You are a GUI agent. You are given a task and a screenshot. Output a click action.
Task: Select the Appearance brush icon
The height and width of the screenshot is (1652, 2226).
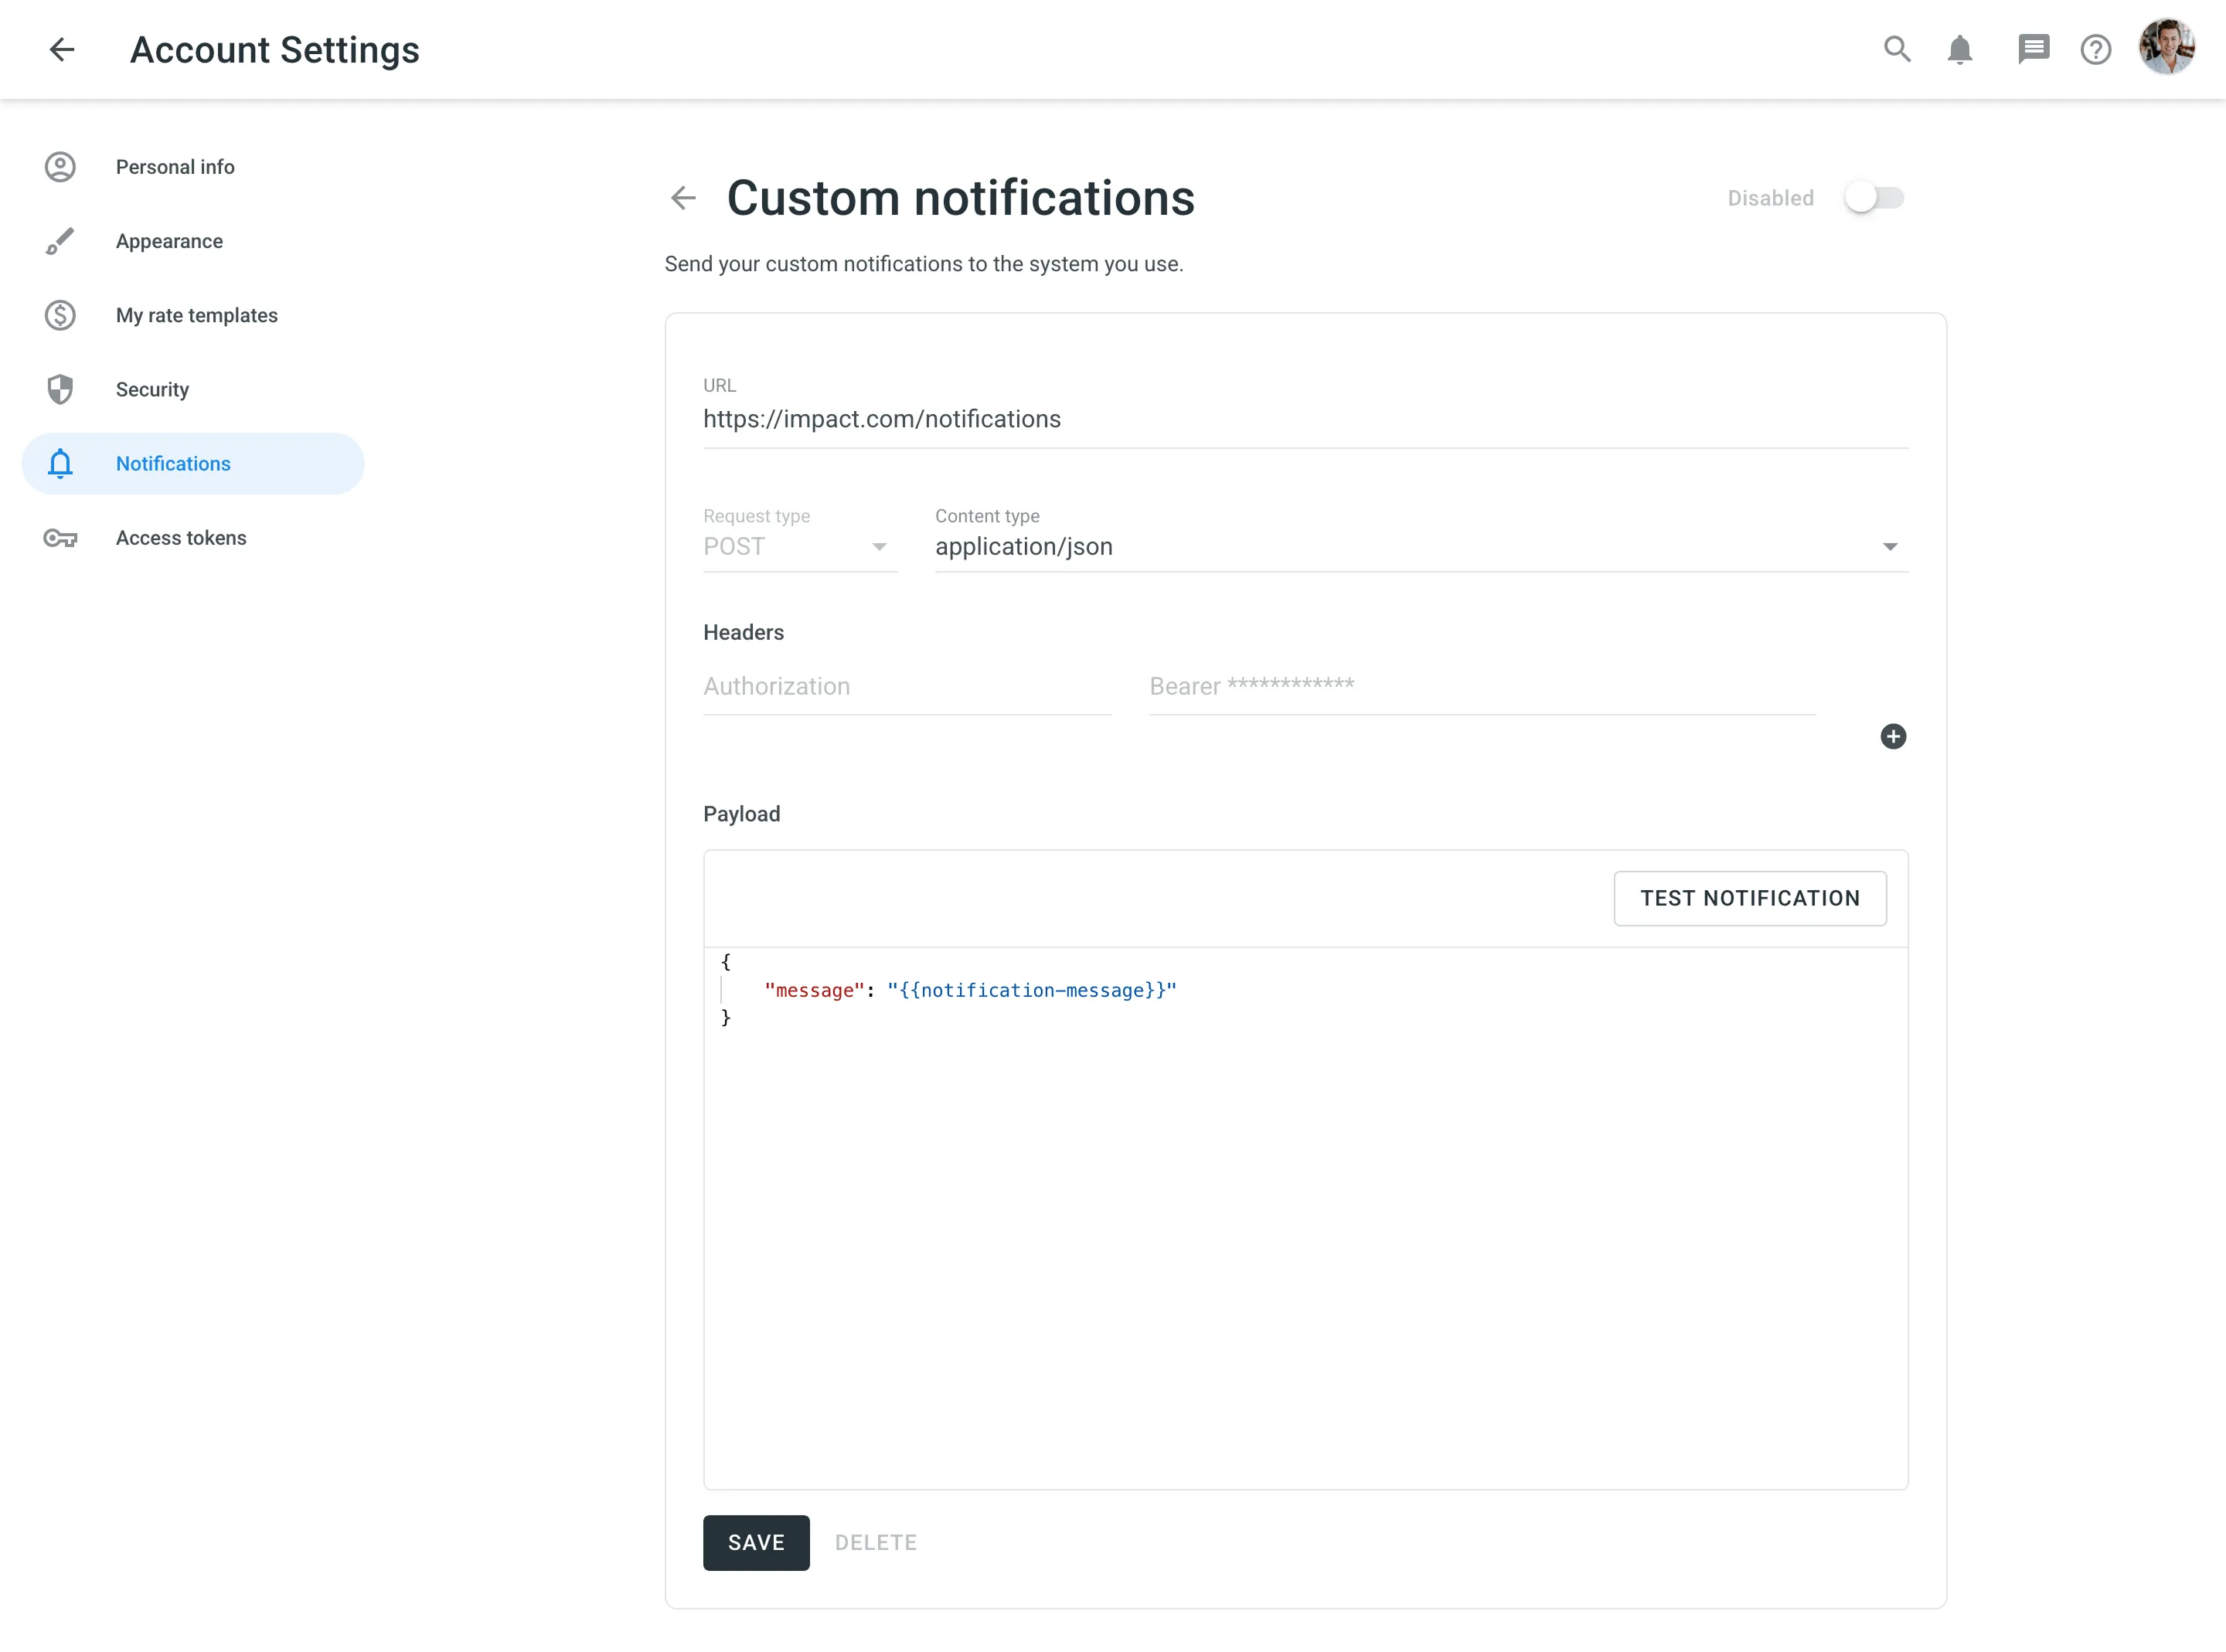tap(60, 241)
